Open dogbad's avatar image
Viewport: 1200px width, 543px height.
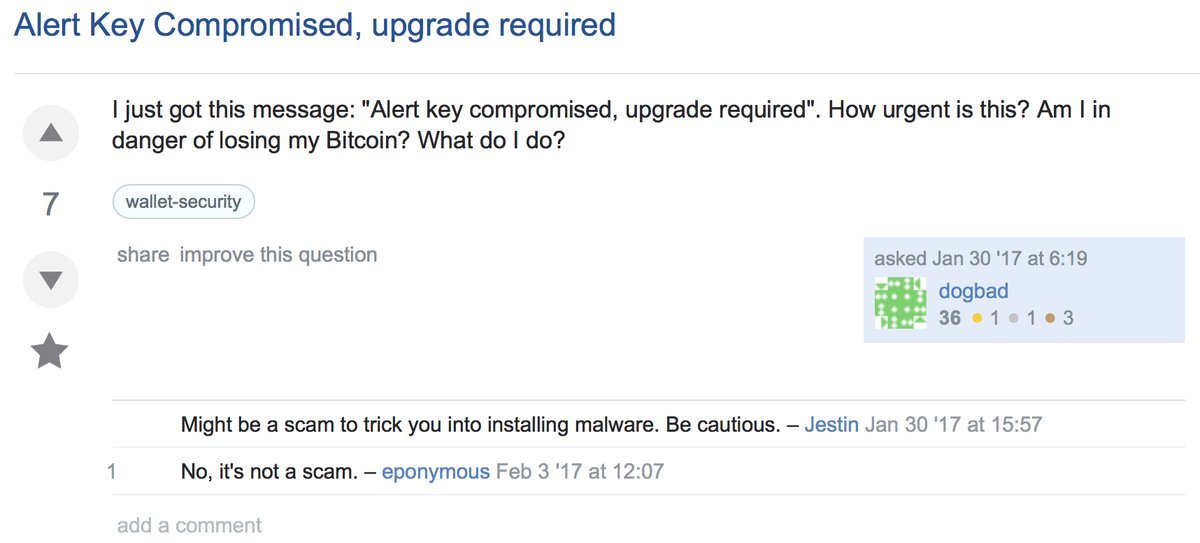(x=900, y=305)
